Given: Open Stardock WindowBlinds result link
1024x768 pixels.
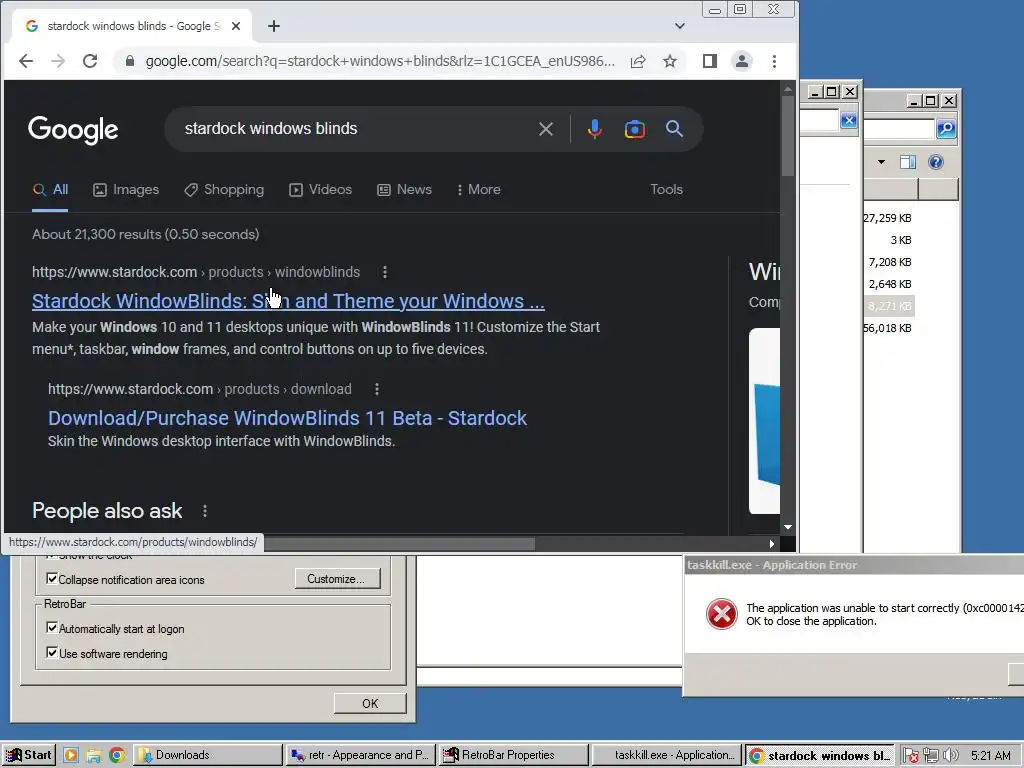Looking at the screenshot, I should 288,301.
